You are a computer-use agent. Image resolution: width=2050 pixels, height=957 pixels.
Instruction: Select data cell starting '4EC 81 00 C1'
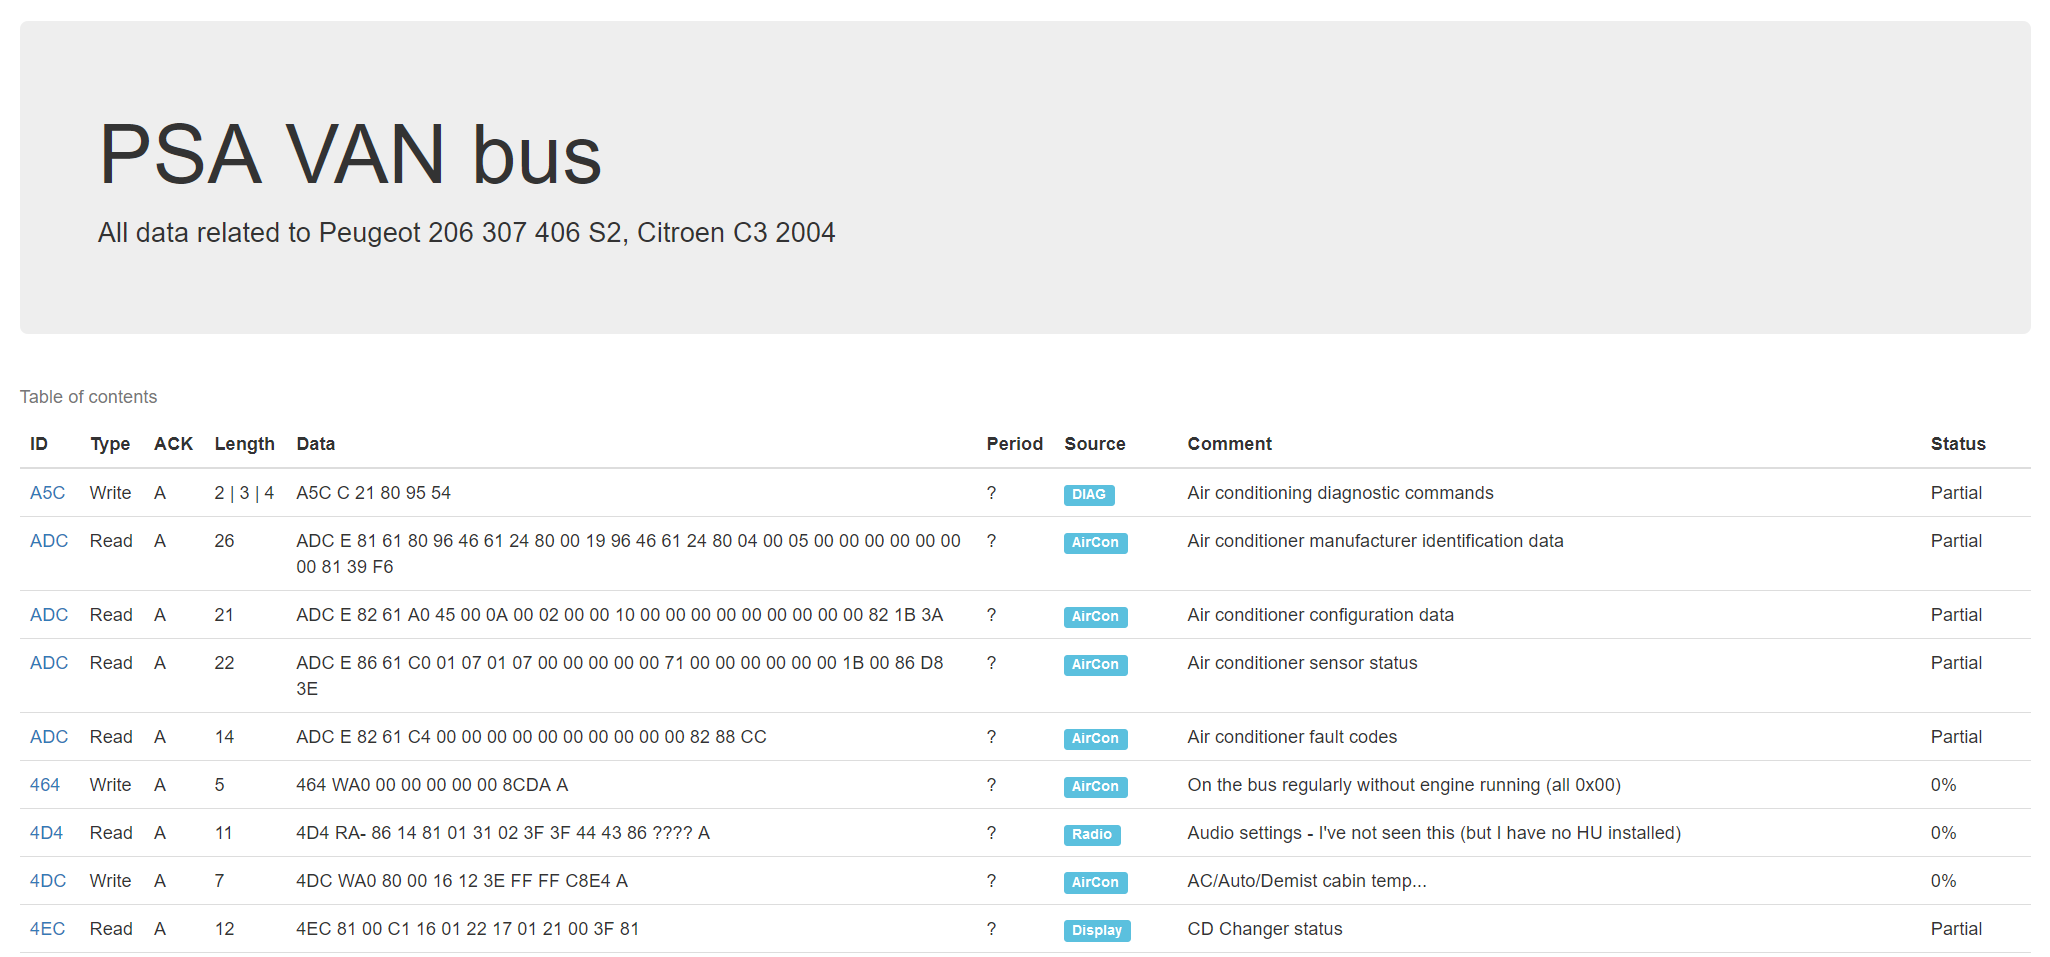[x=468, y=929]
